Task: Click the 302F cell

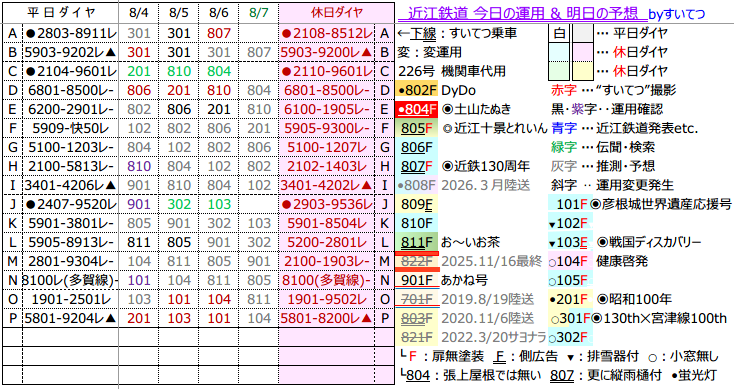Action: coord(570,338)
